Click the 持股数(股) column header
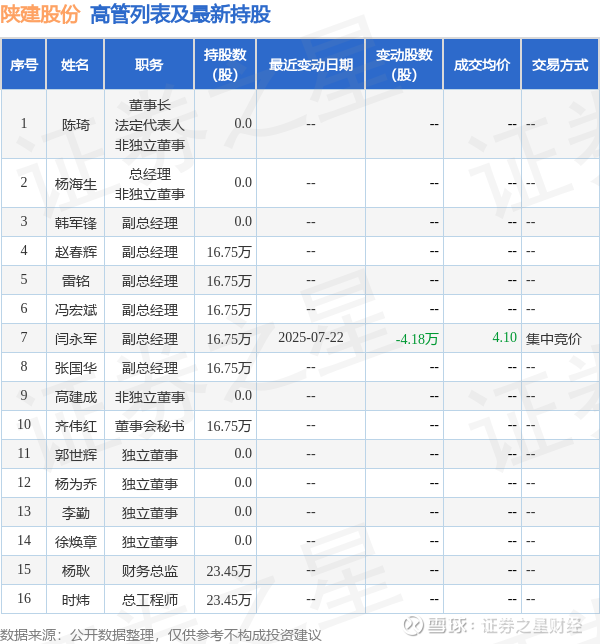Screen dimensions: 600x644 pyautogui.click(x=225, y=64)
